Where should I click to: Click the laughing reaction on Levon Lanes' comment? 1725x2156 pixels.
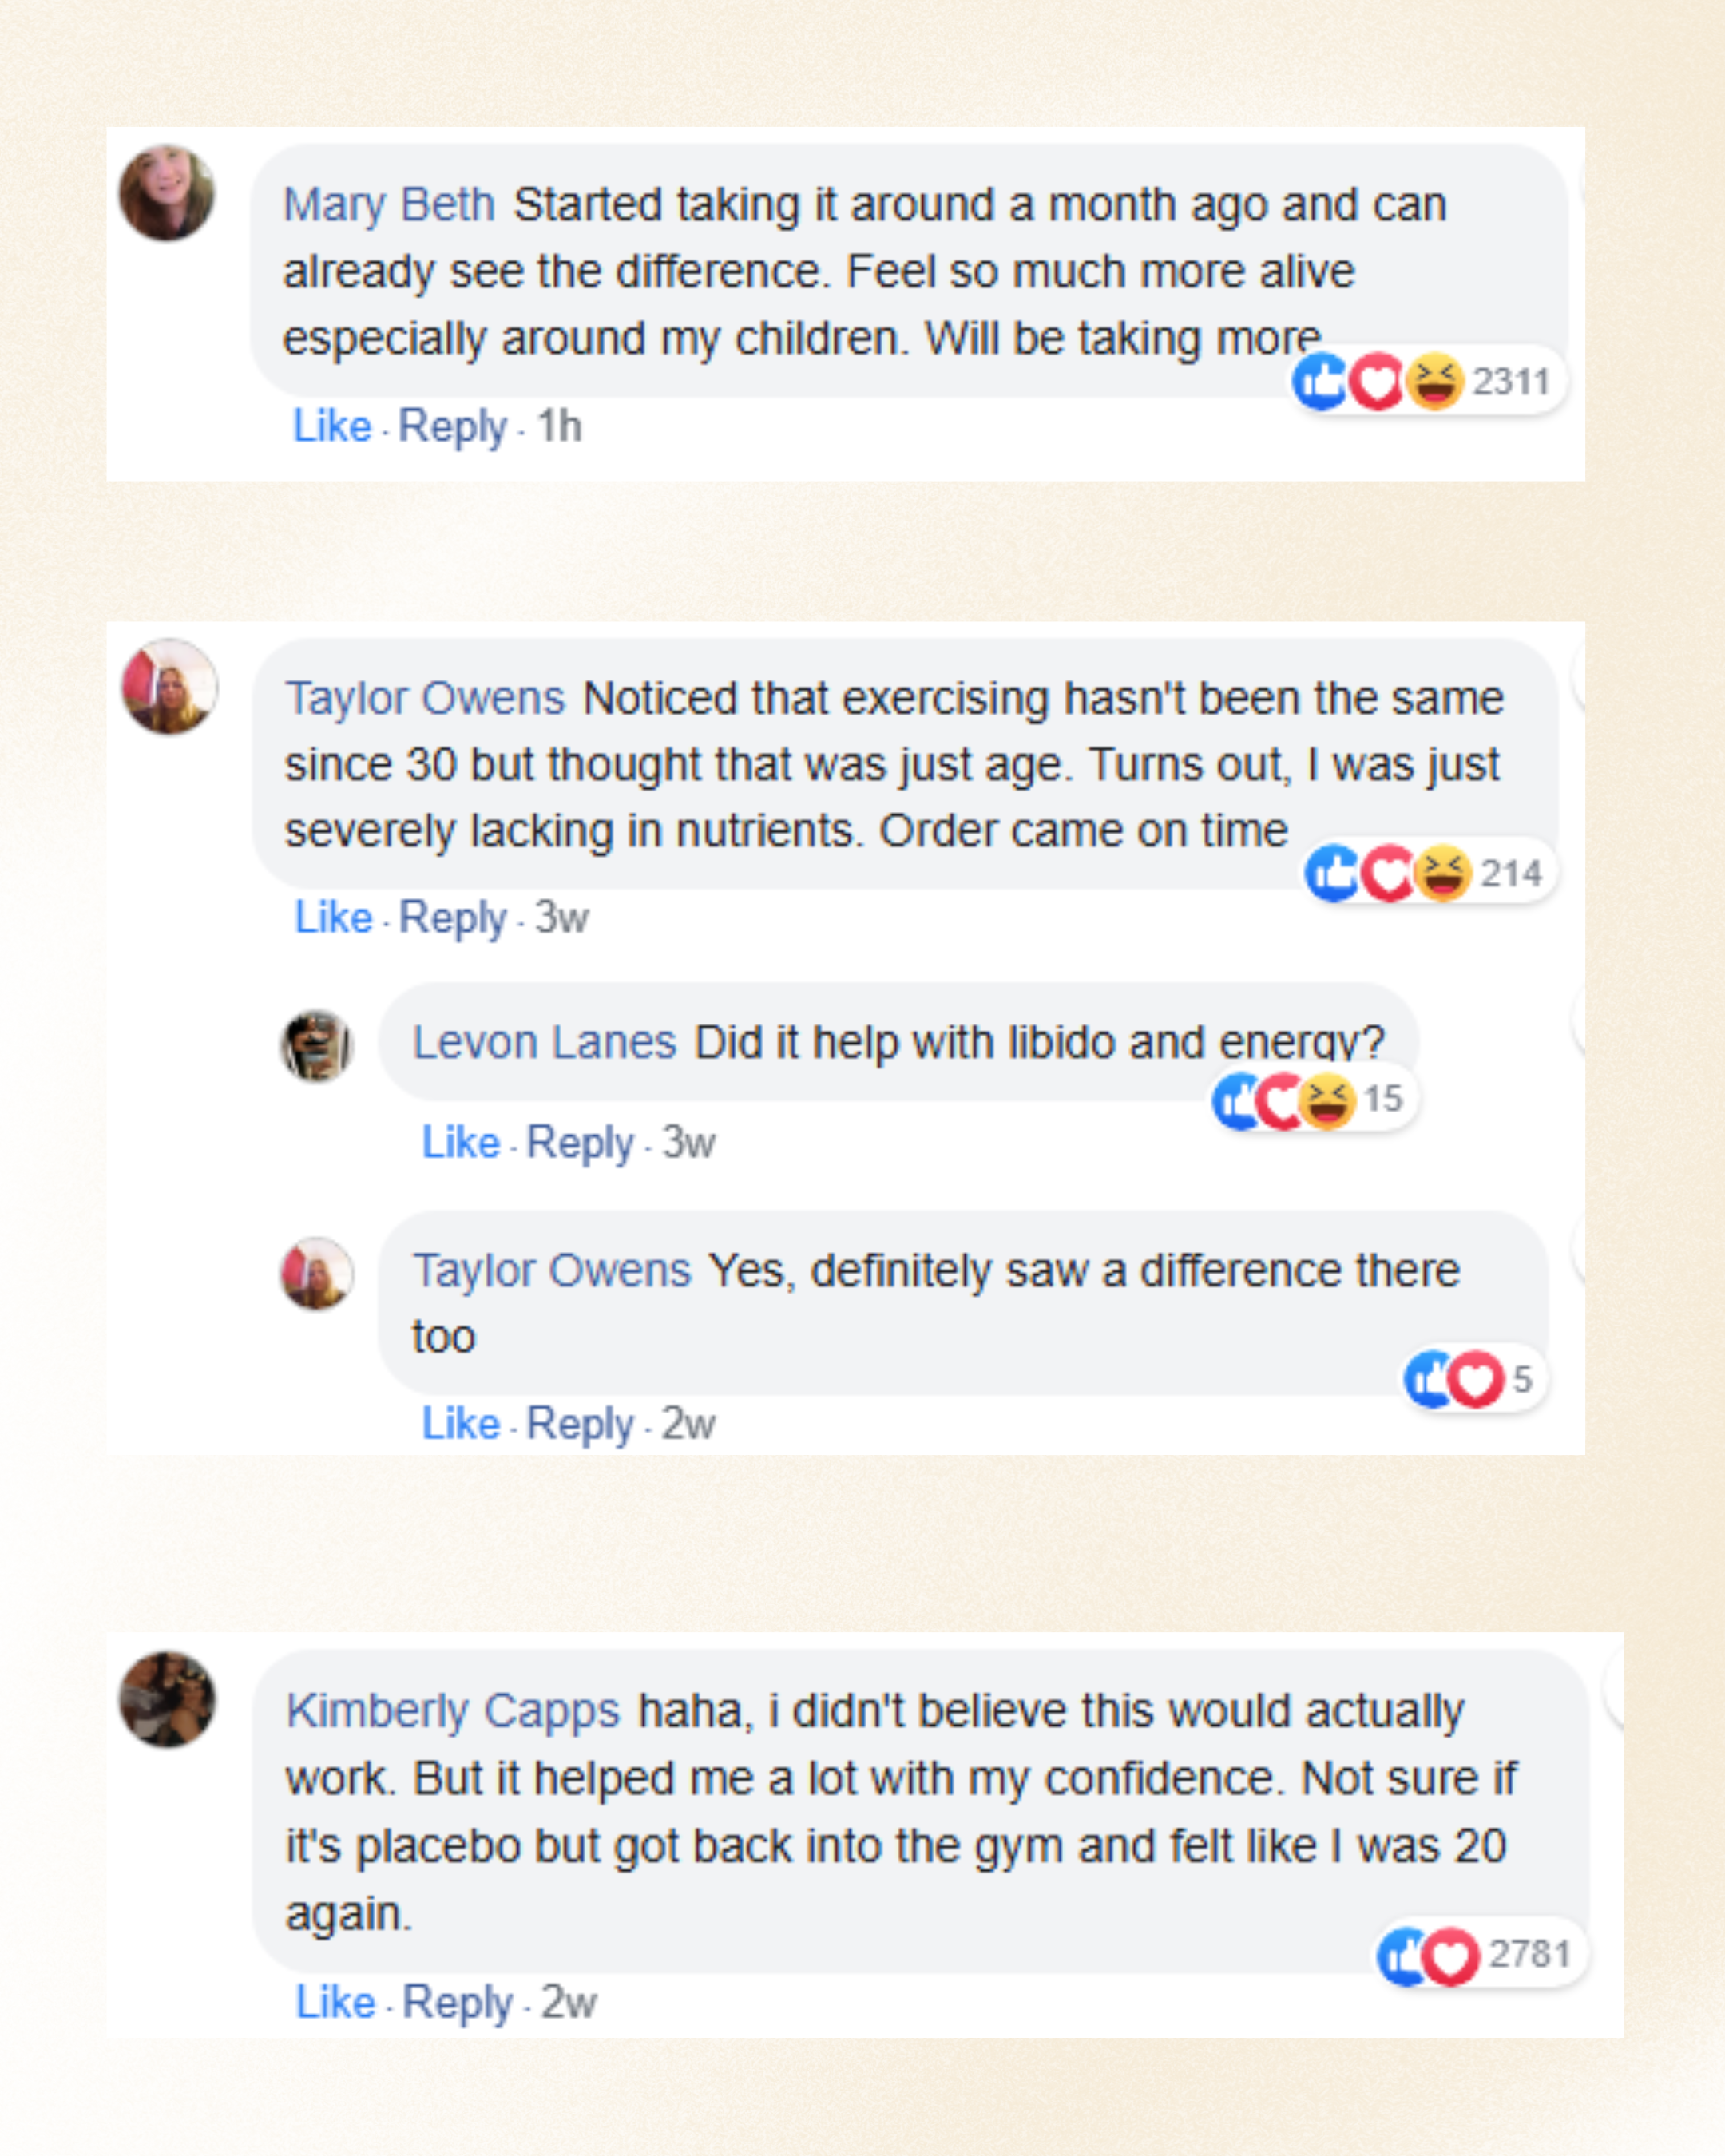pos(1328,1100)
